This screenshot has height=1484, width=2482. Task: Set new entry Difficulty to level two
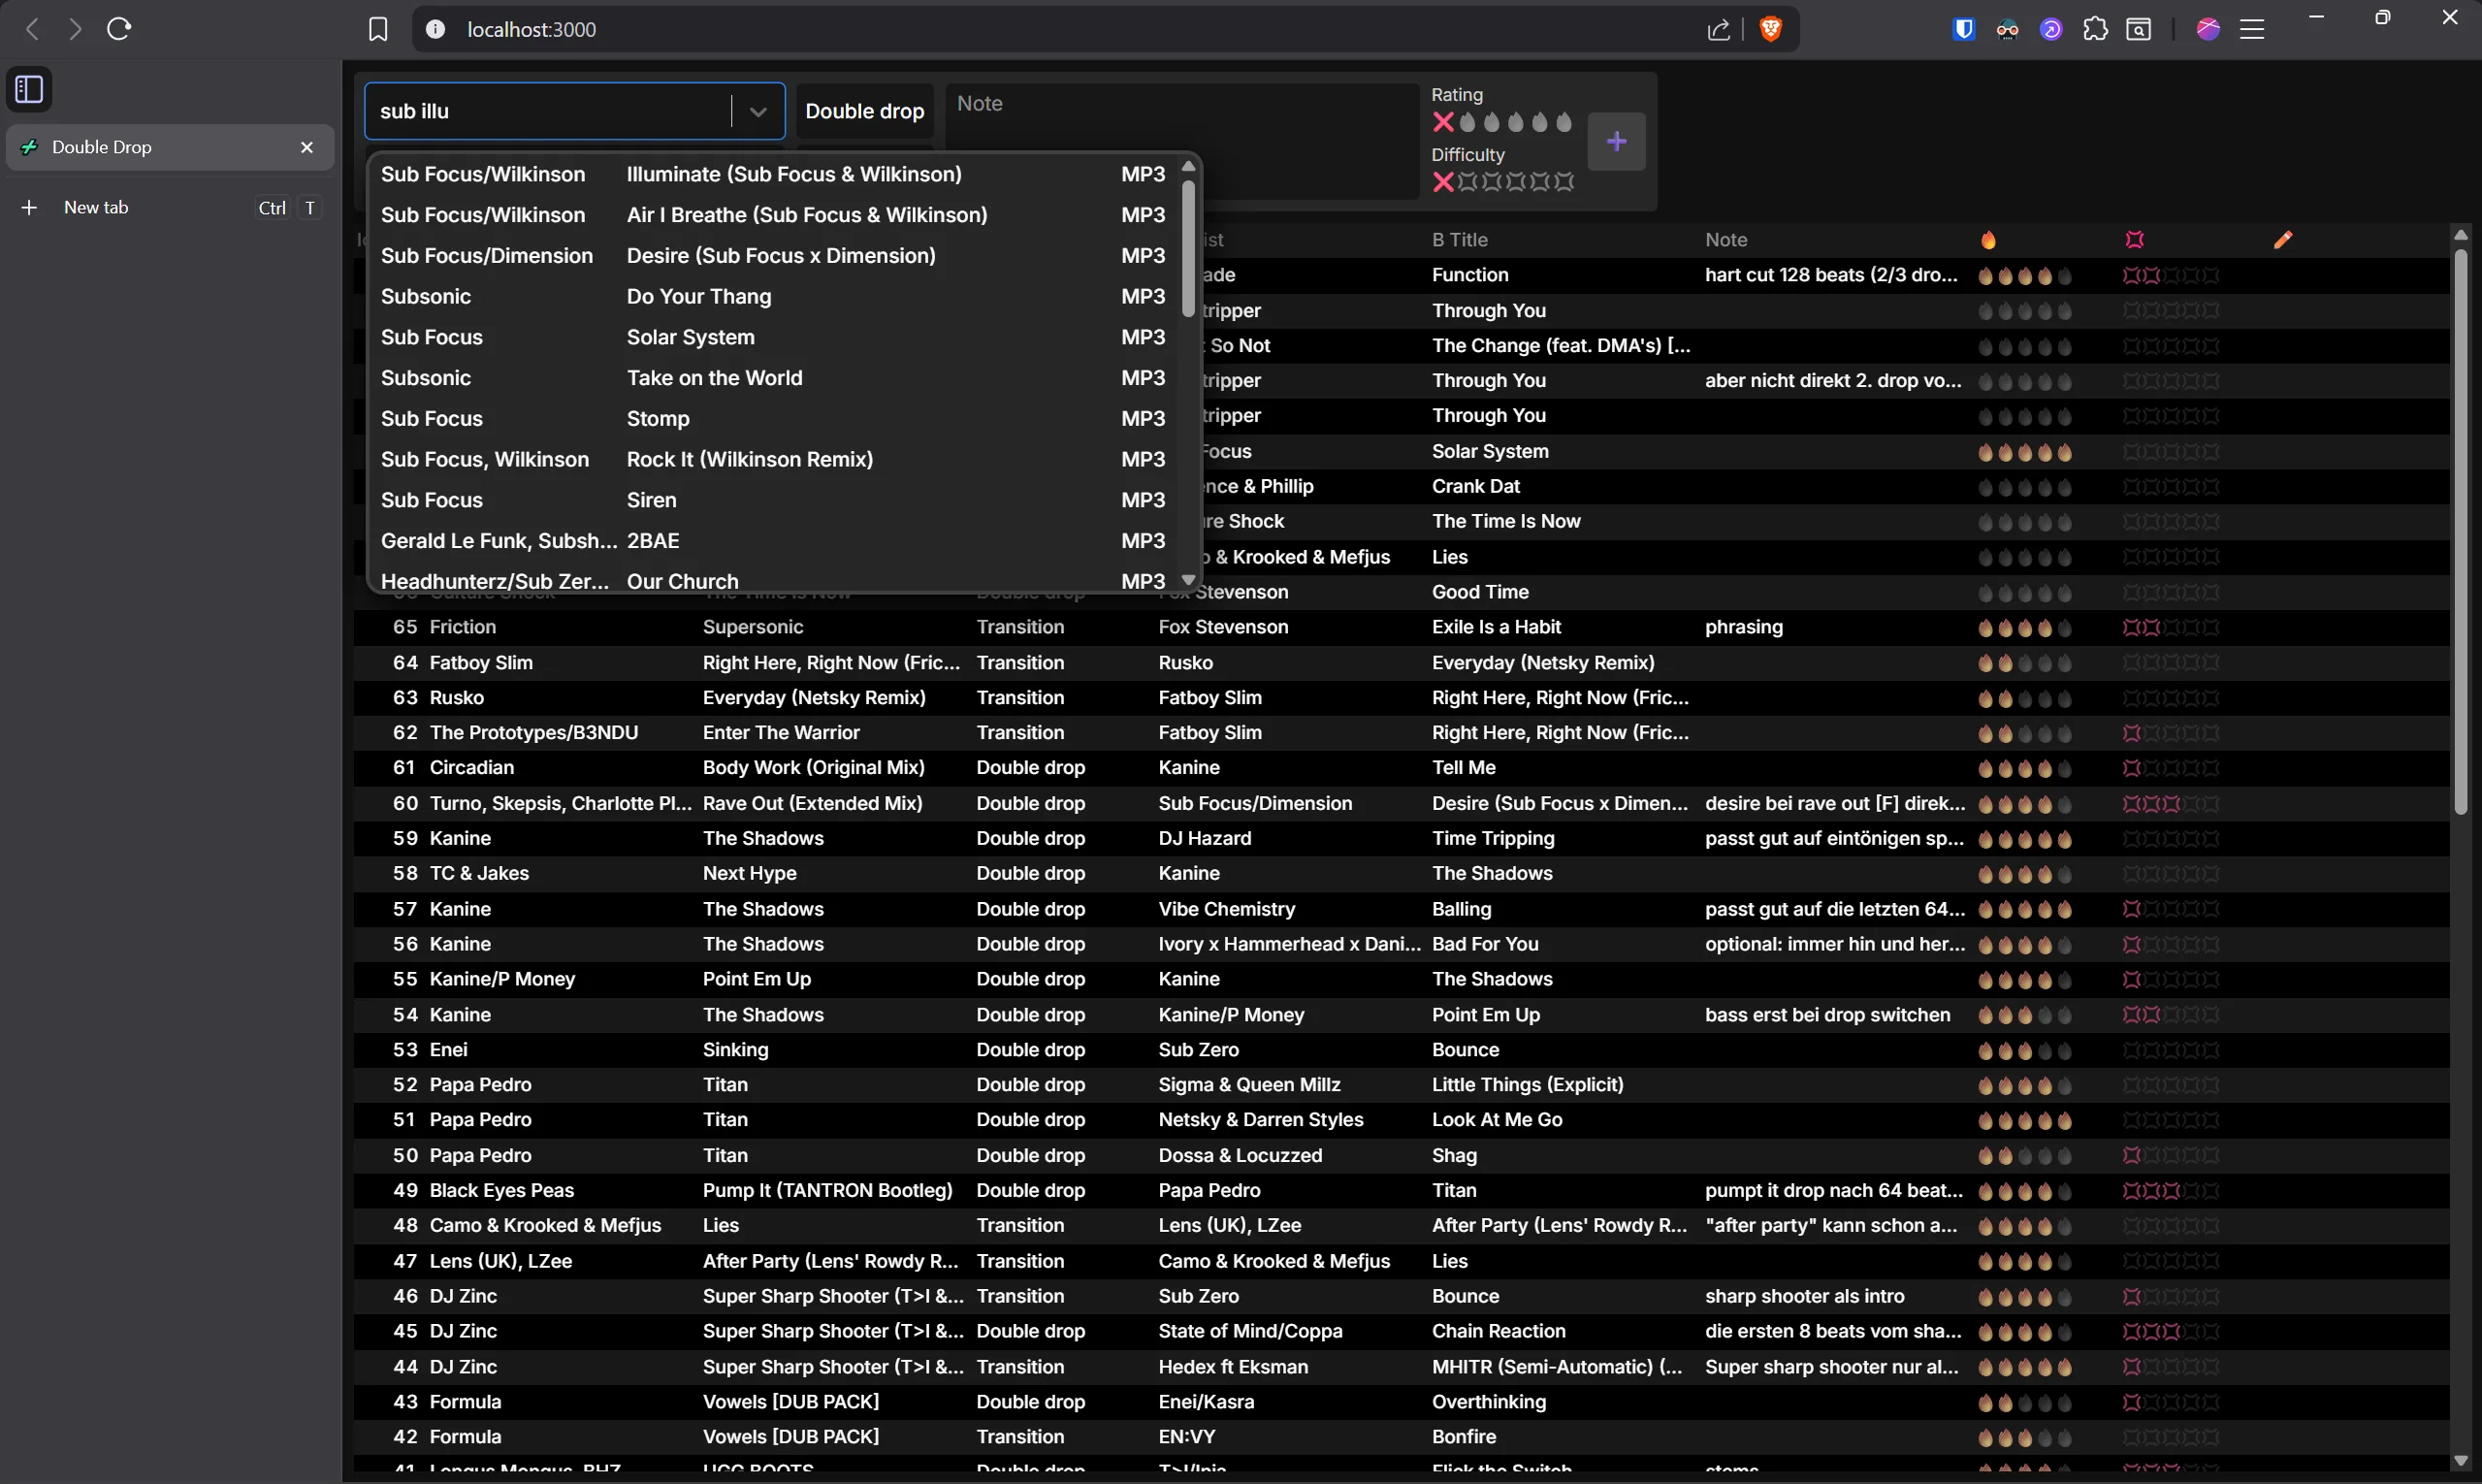pyautogui.click(x=1492, y=181)
